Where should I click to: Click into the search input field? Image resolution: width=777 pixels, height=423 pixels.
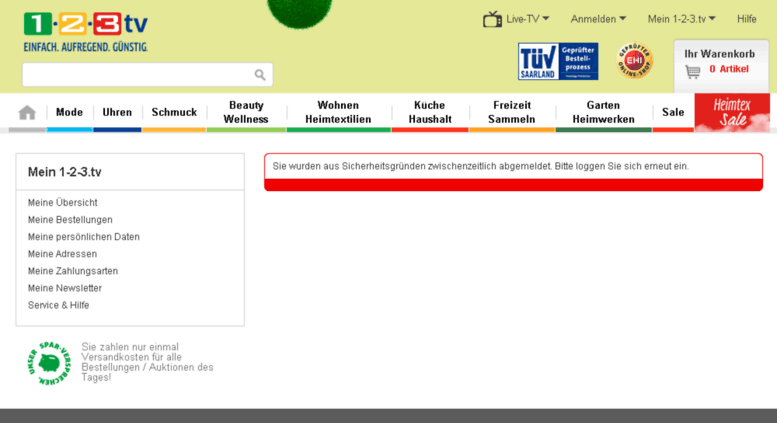point(135,75)
